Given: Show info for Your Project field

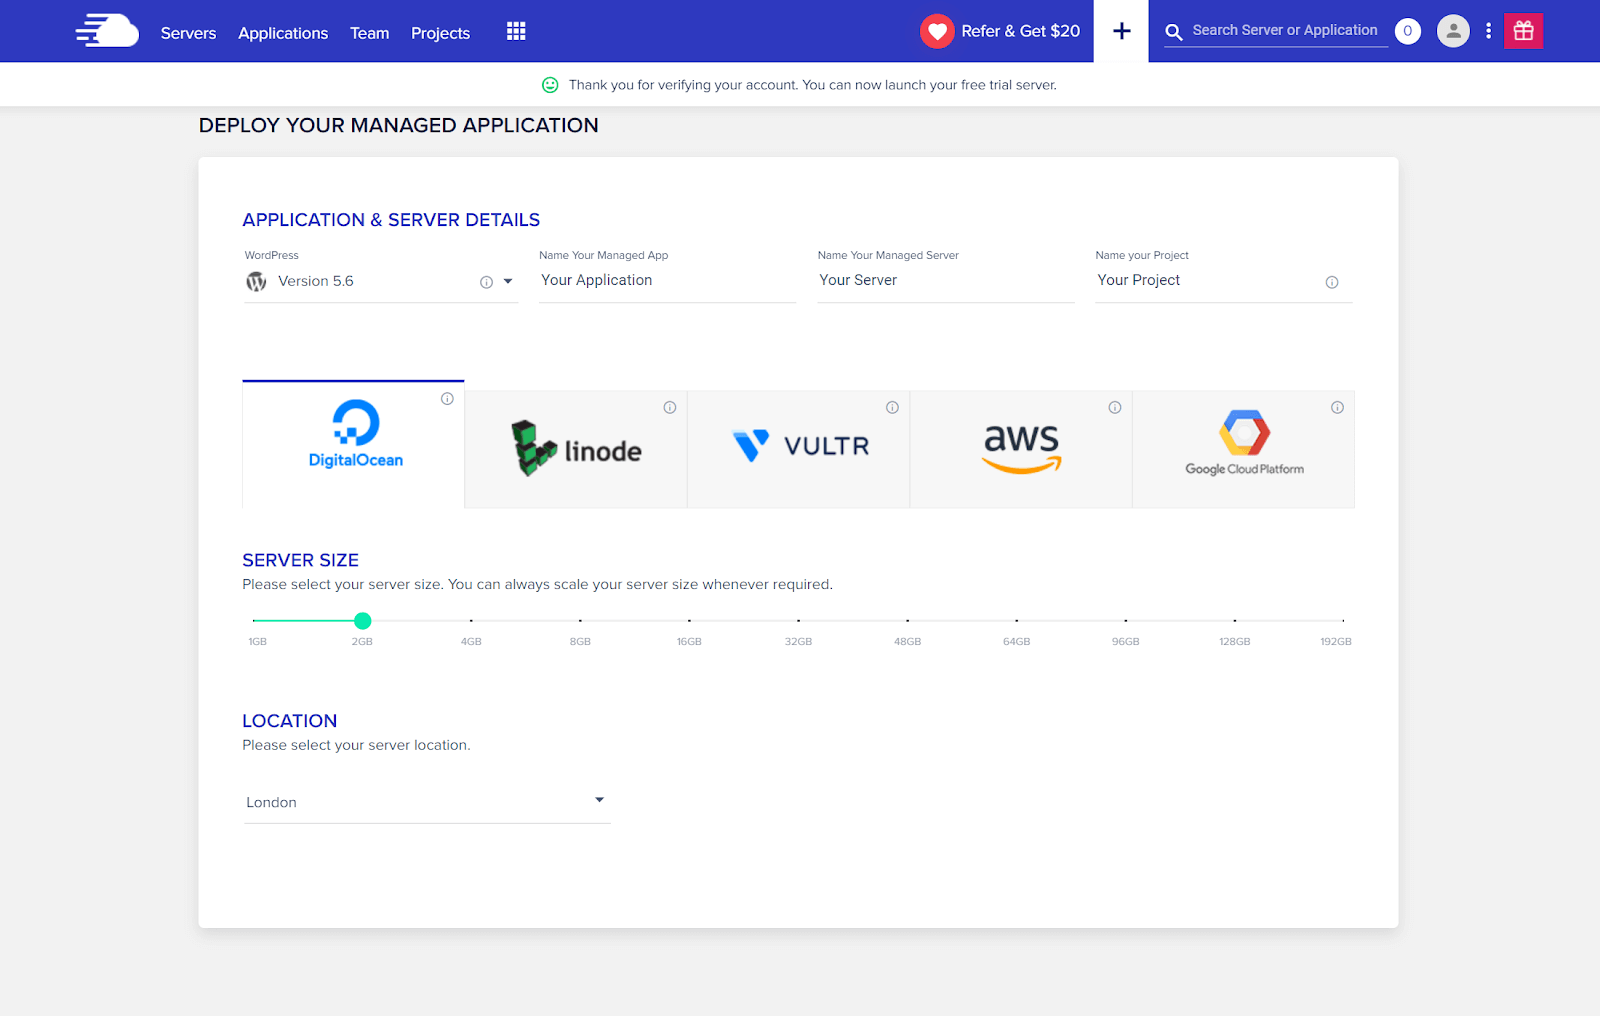Looking at the screenshot, I should (x=1331, y=282).
